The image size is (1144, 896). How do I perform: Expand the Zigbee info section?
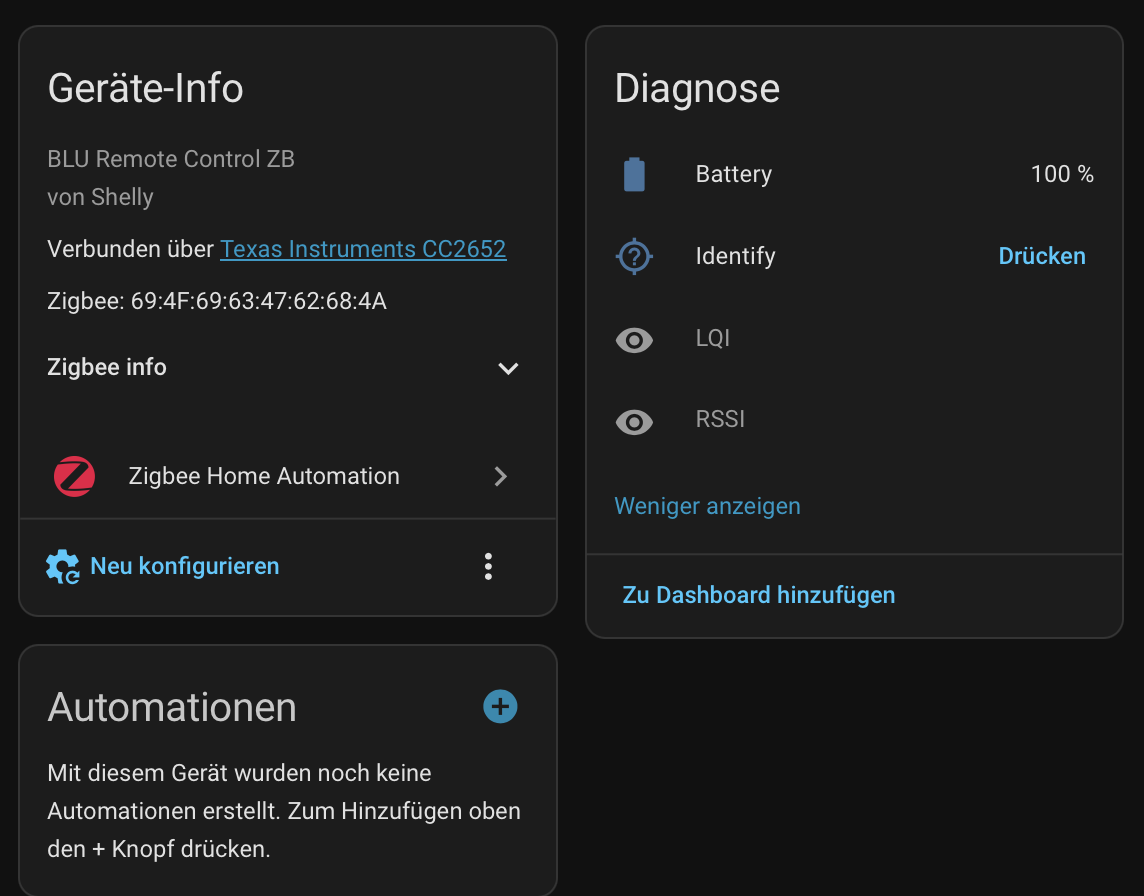pos(508,368)
